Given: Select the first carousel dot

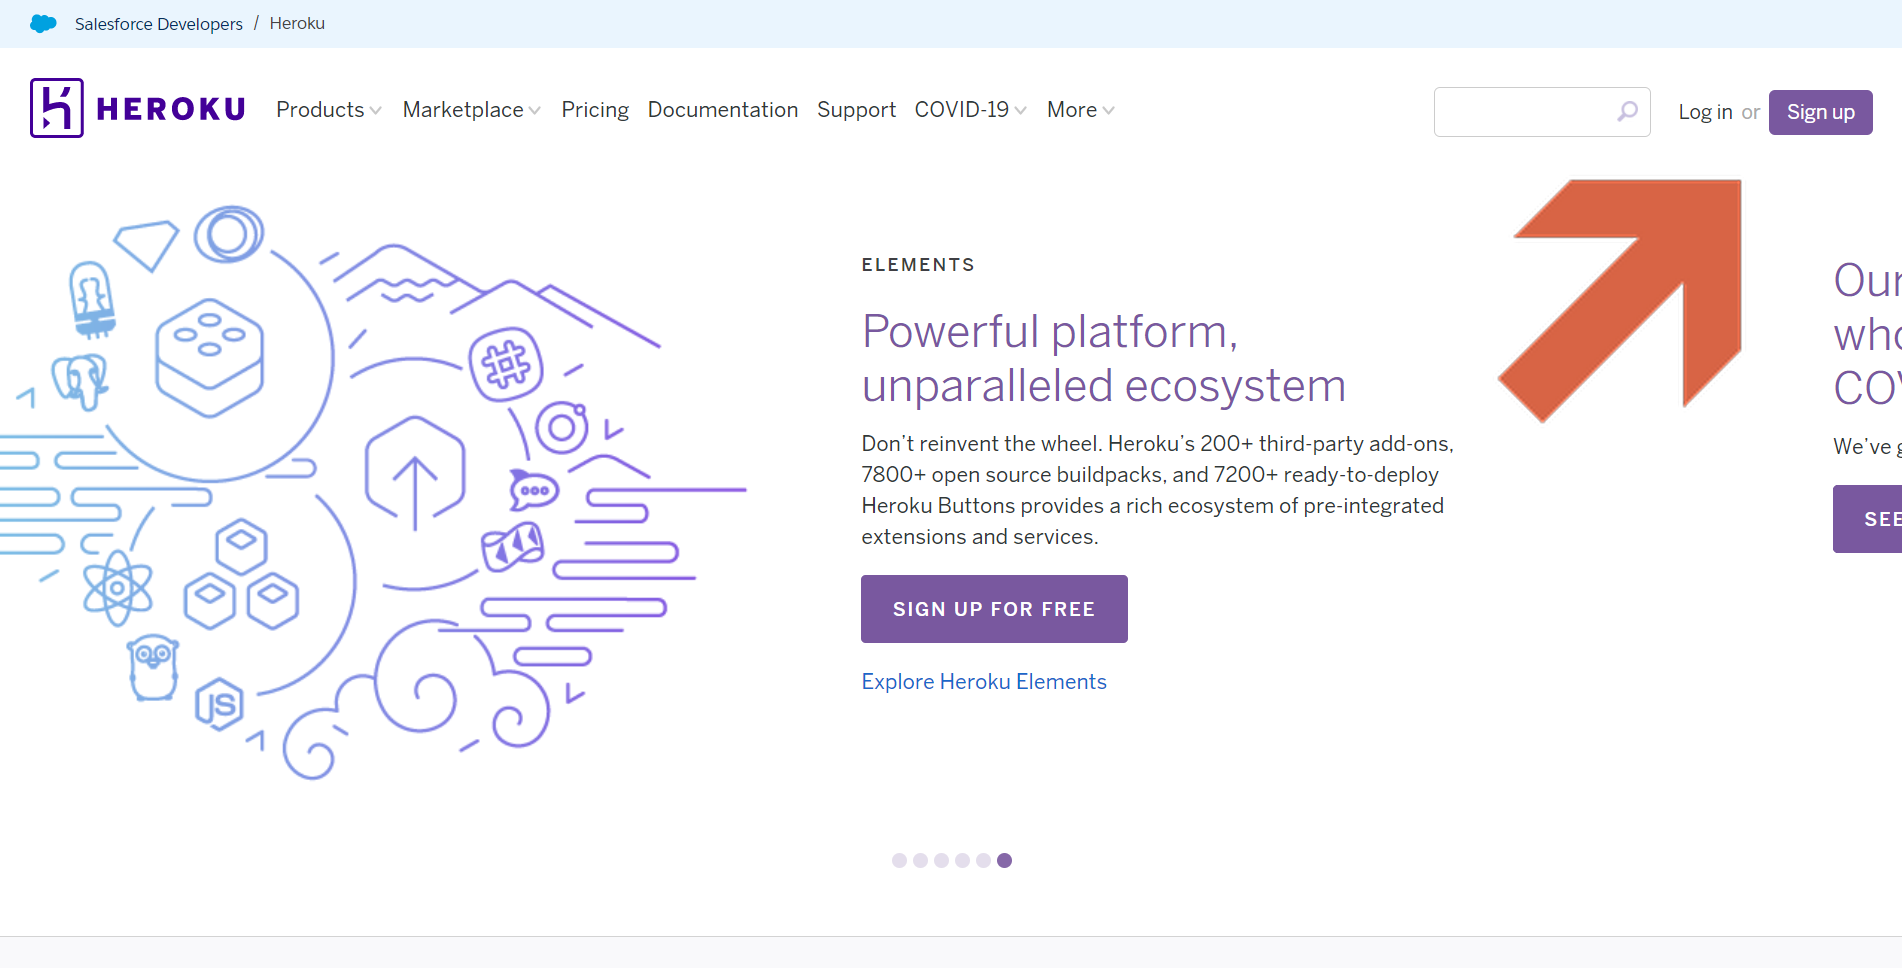Looking at the screenshot, I should [x=899, y=860].
